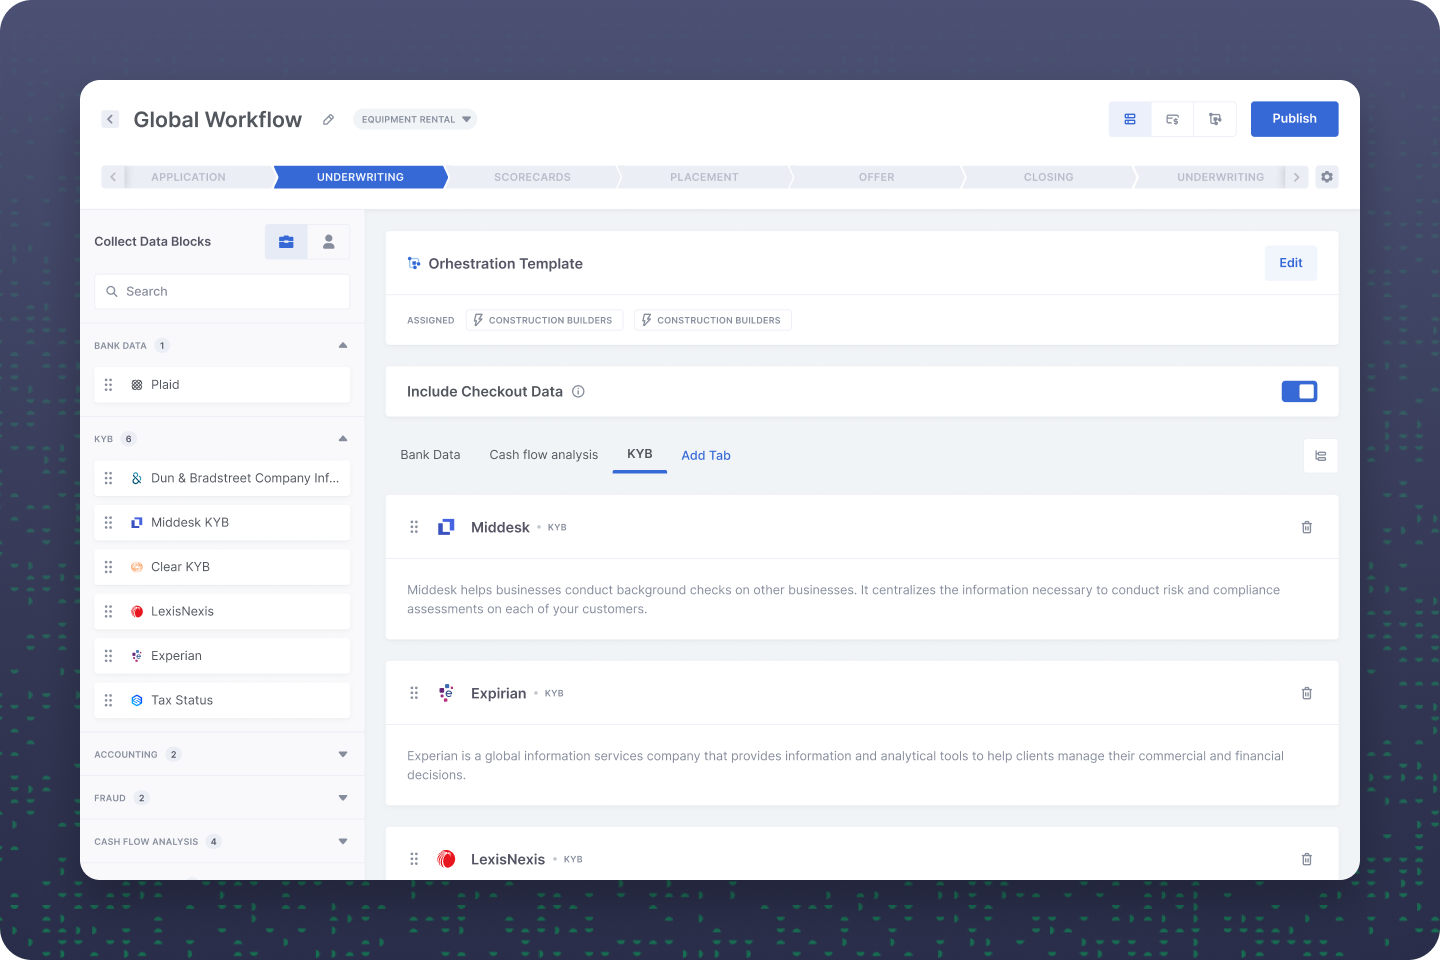Select the Closing stage
Screen dimensions: 1440x960
pyautogui.click(x=1048, y=177)
